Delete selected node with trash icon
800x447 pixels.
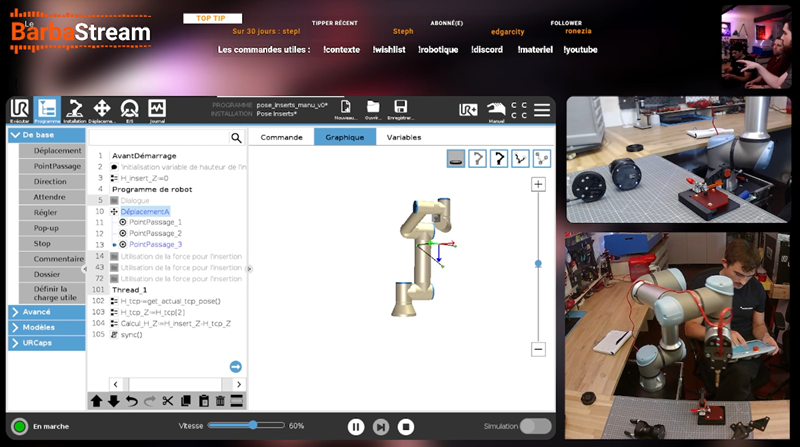tap(220, 401)
